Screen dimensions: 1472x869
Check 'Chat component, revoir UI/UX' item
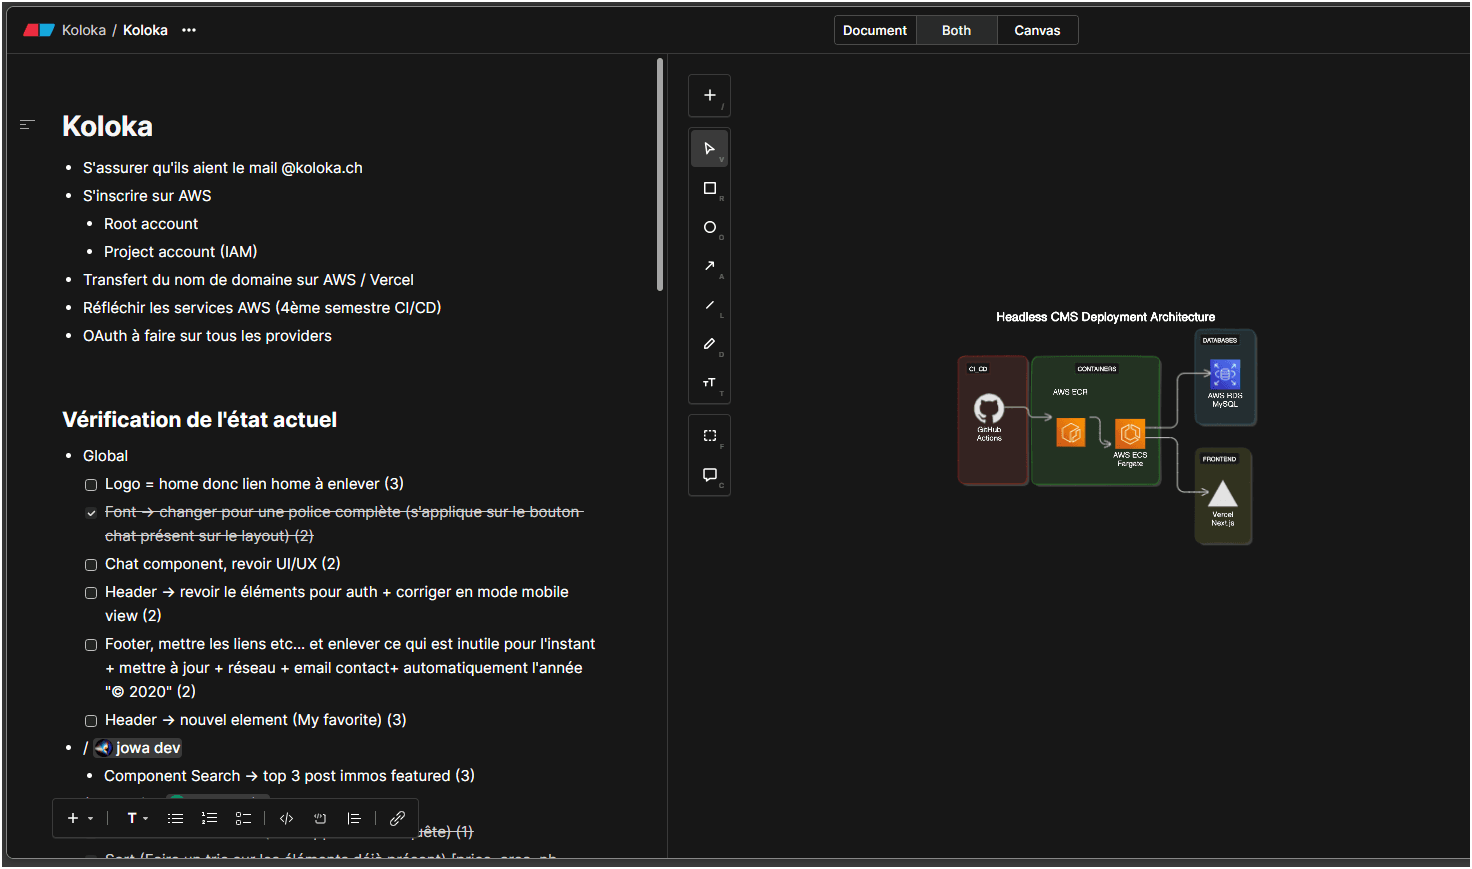[91, 565]
